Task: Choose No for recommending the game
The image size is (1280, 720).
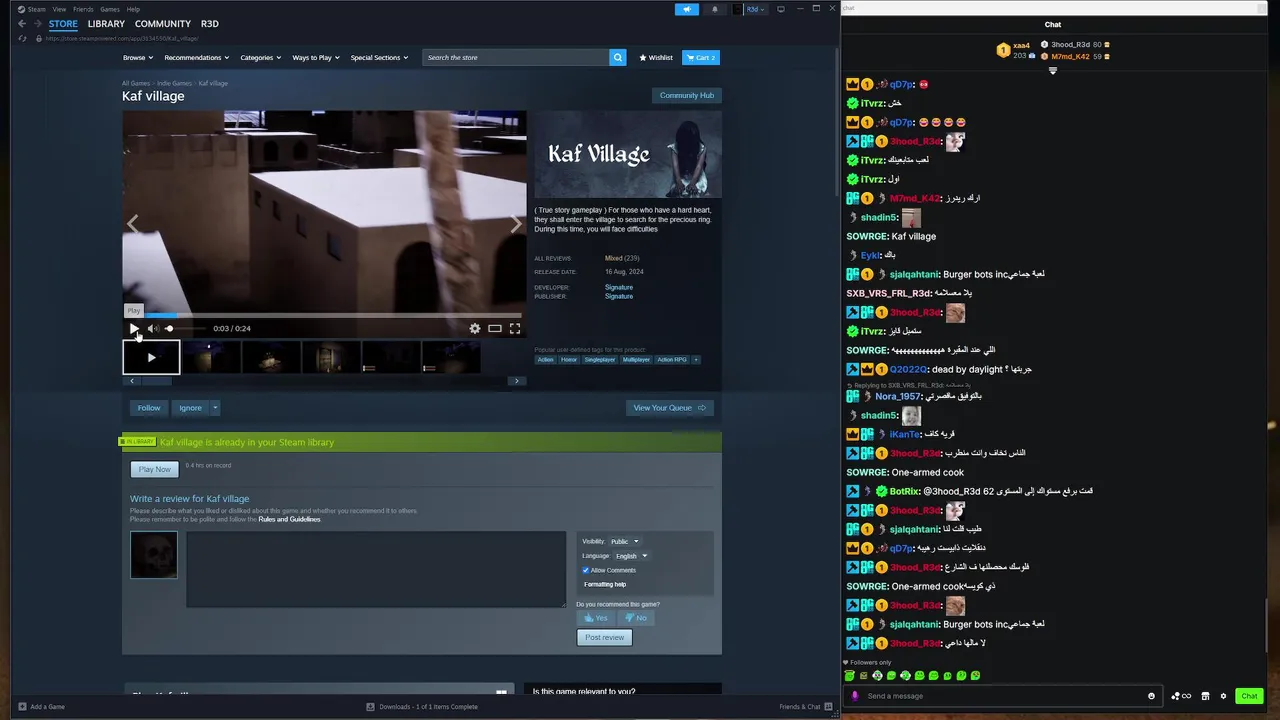Action: coord(636,618)
